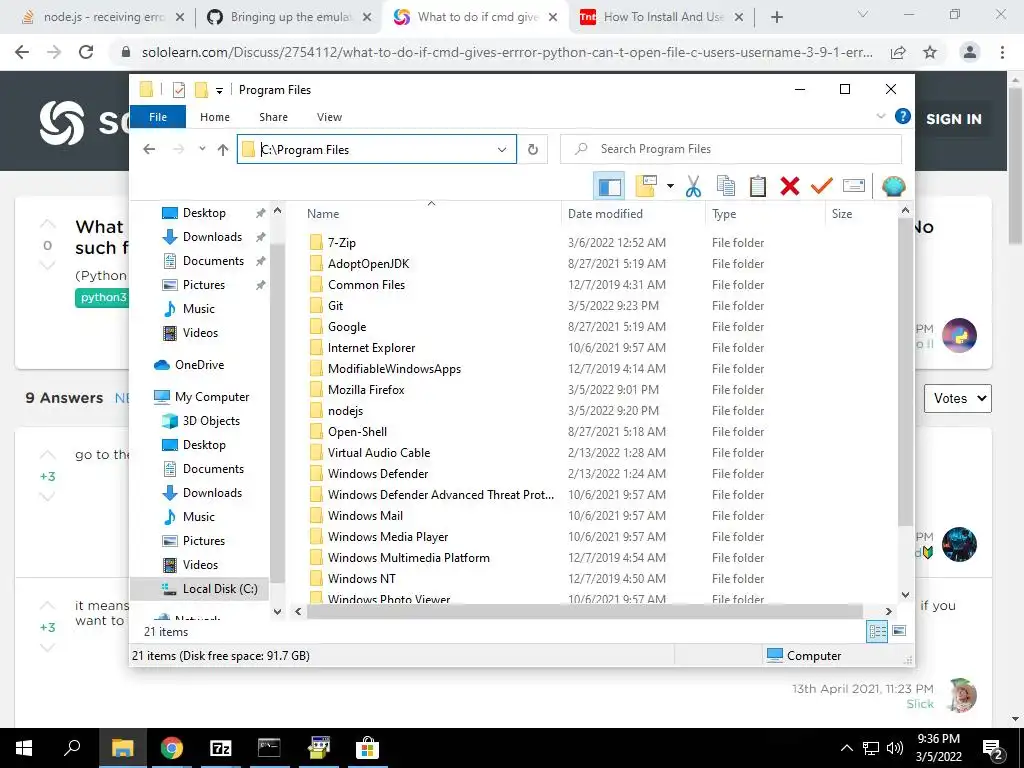Refresh the Program Files folder
The width and height of the screenshot is (1024, 768).
tap(533, 150)
